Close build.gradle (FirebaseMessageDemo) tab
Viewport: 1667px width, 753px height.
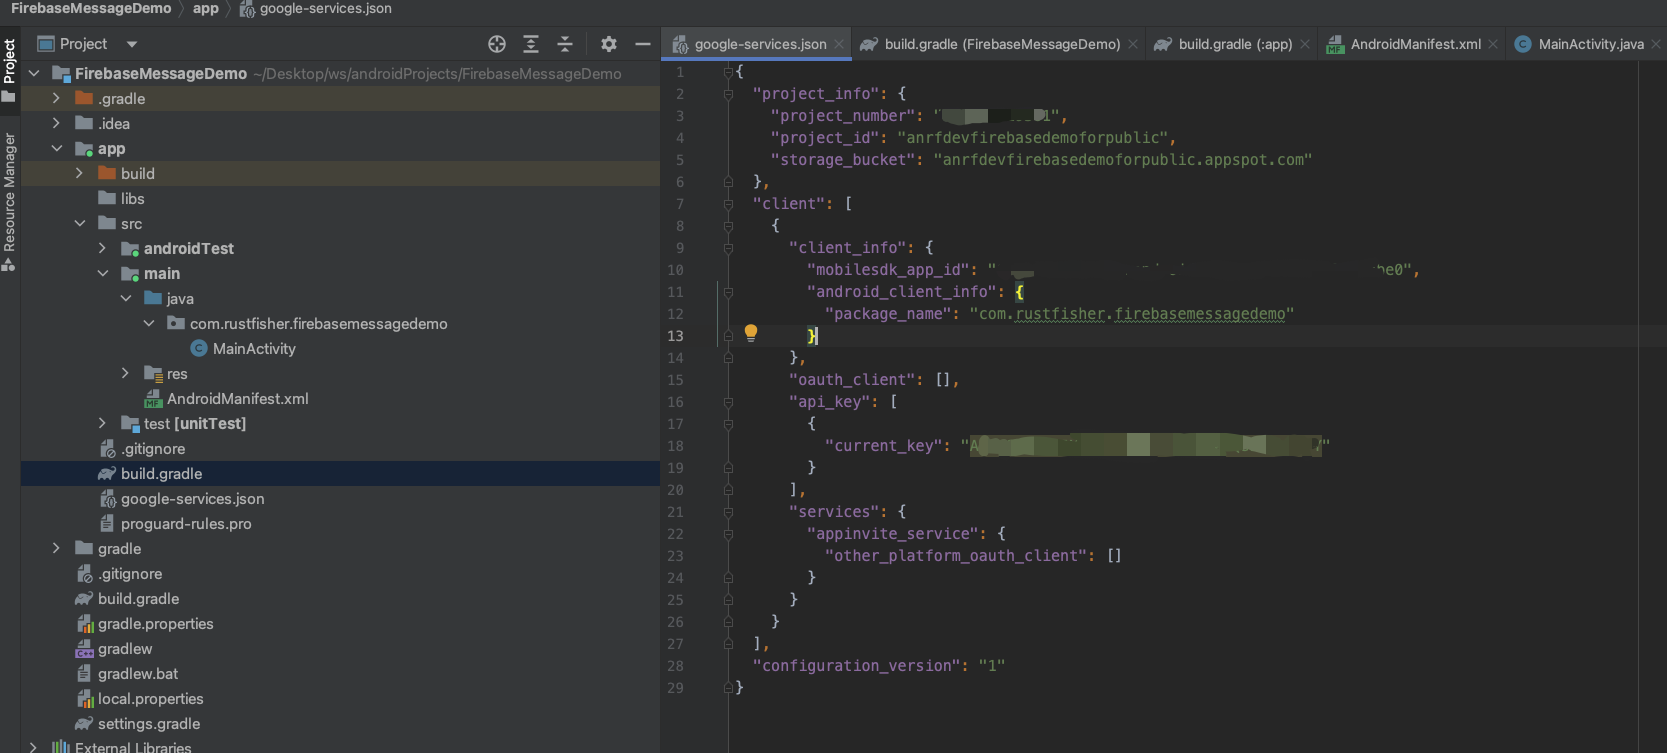tap(1133, 44)
